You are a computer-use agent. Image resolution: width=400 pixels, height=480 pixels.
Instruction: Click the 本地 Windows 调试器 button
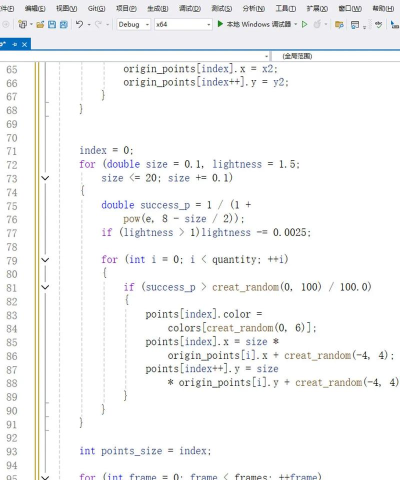click(258, 24)
